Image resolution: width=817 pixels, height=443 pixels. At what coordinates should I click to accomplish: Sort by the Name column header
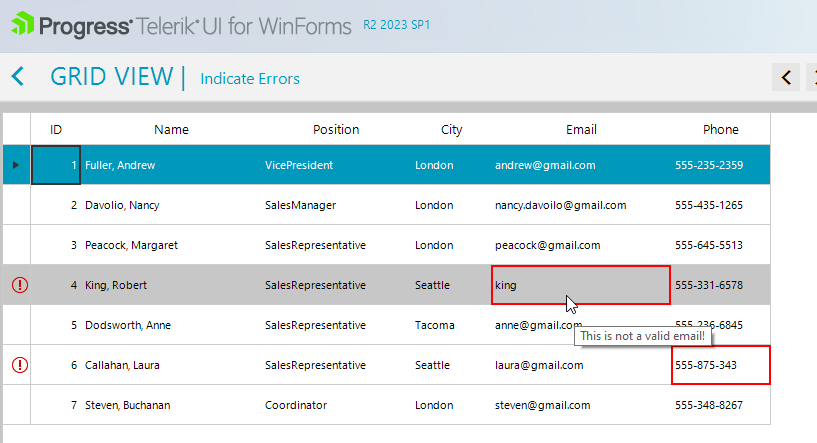pyautogui.click(x=171, y=129)
